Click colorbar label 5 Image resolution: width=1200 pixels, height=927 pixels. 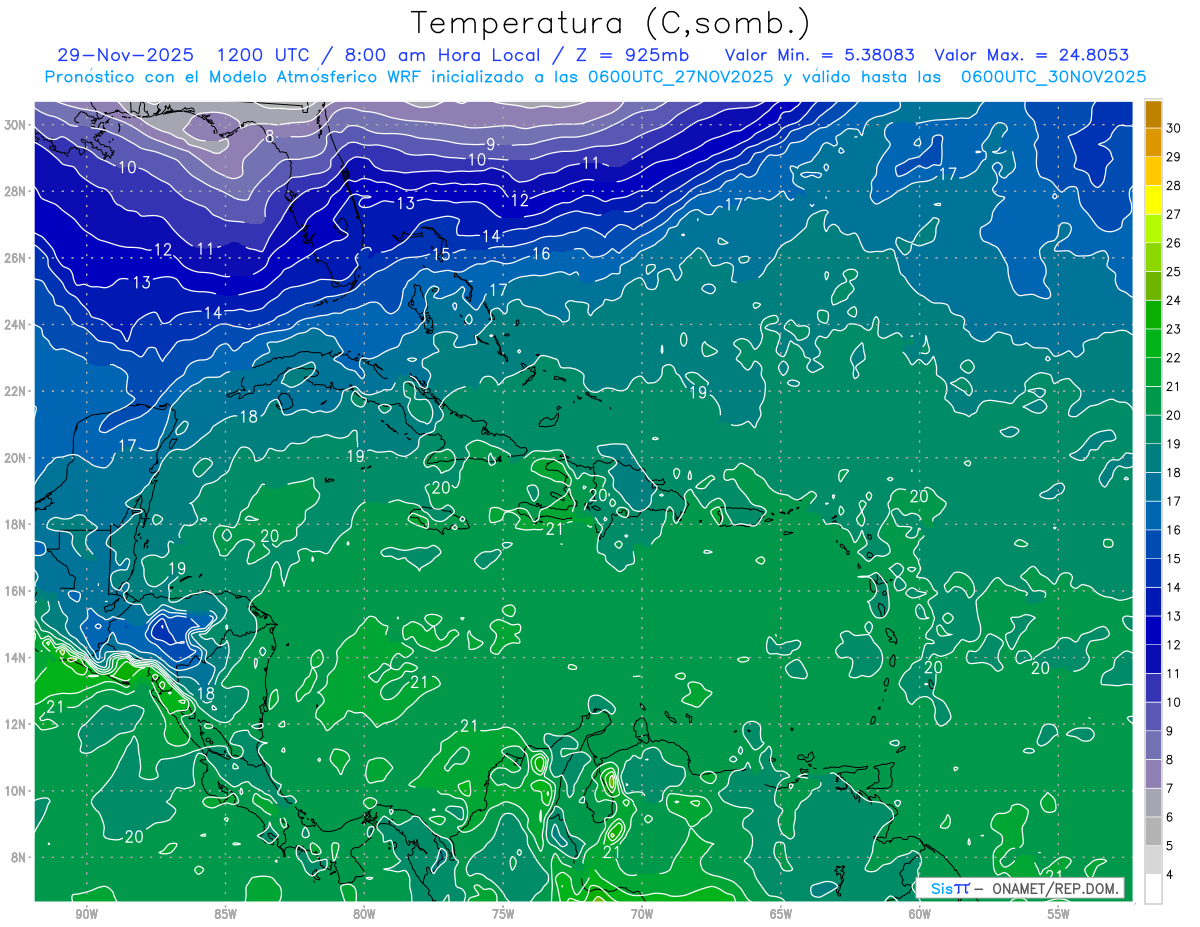[1170, 847]
